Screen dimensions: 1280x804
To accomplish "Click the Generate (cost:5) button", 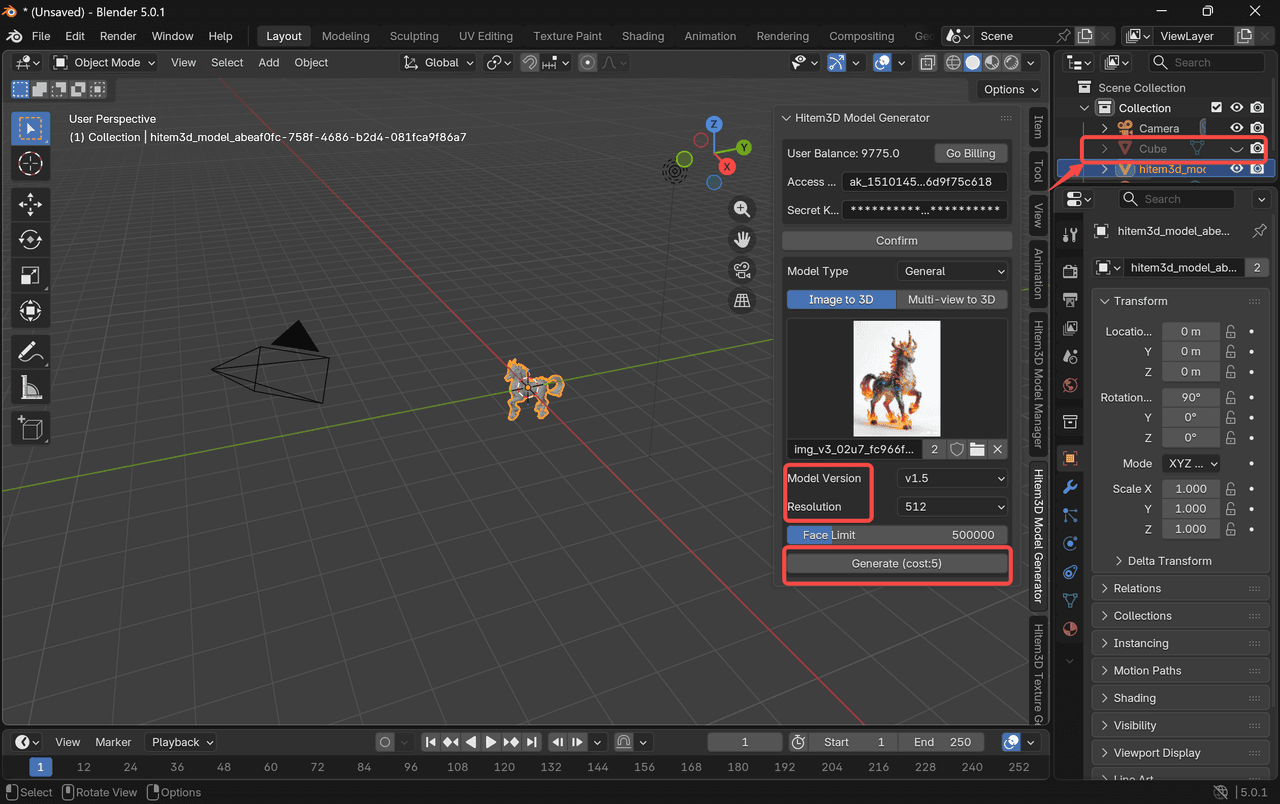I will coord(897,563).
